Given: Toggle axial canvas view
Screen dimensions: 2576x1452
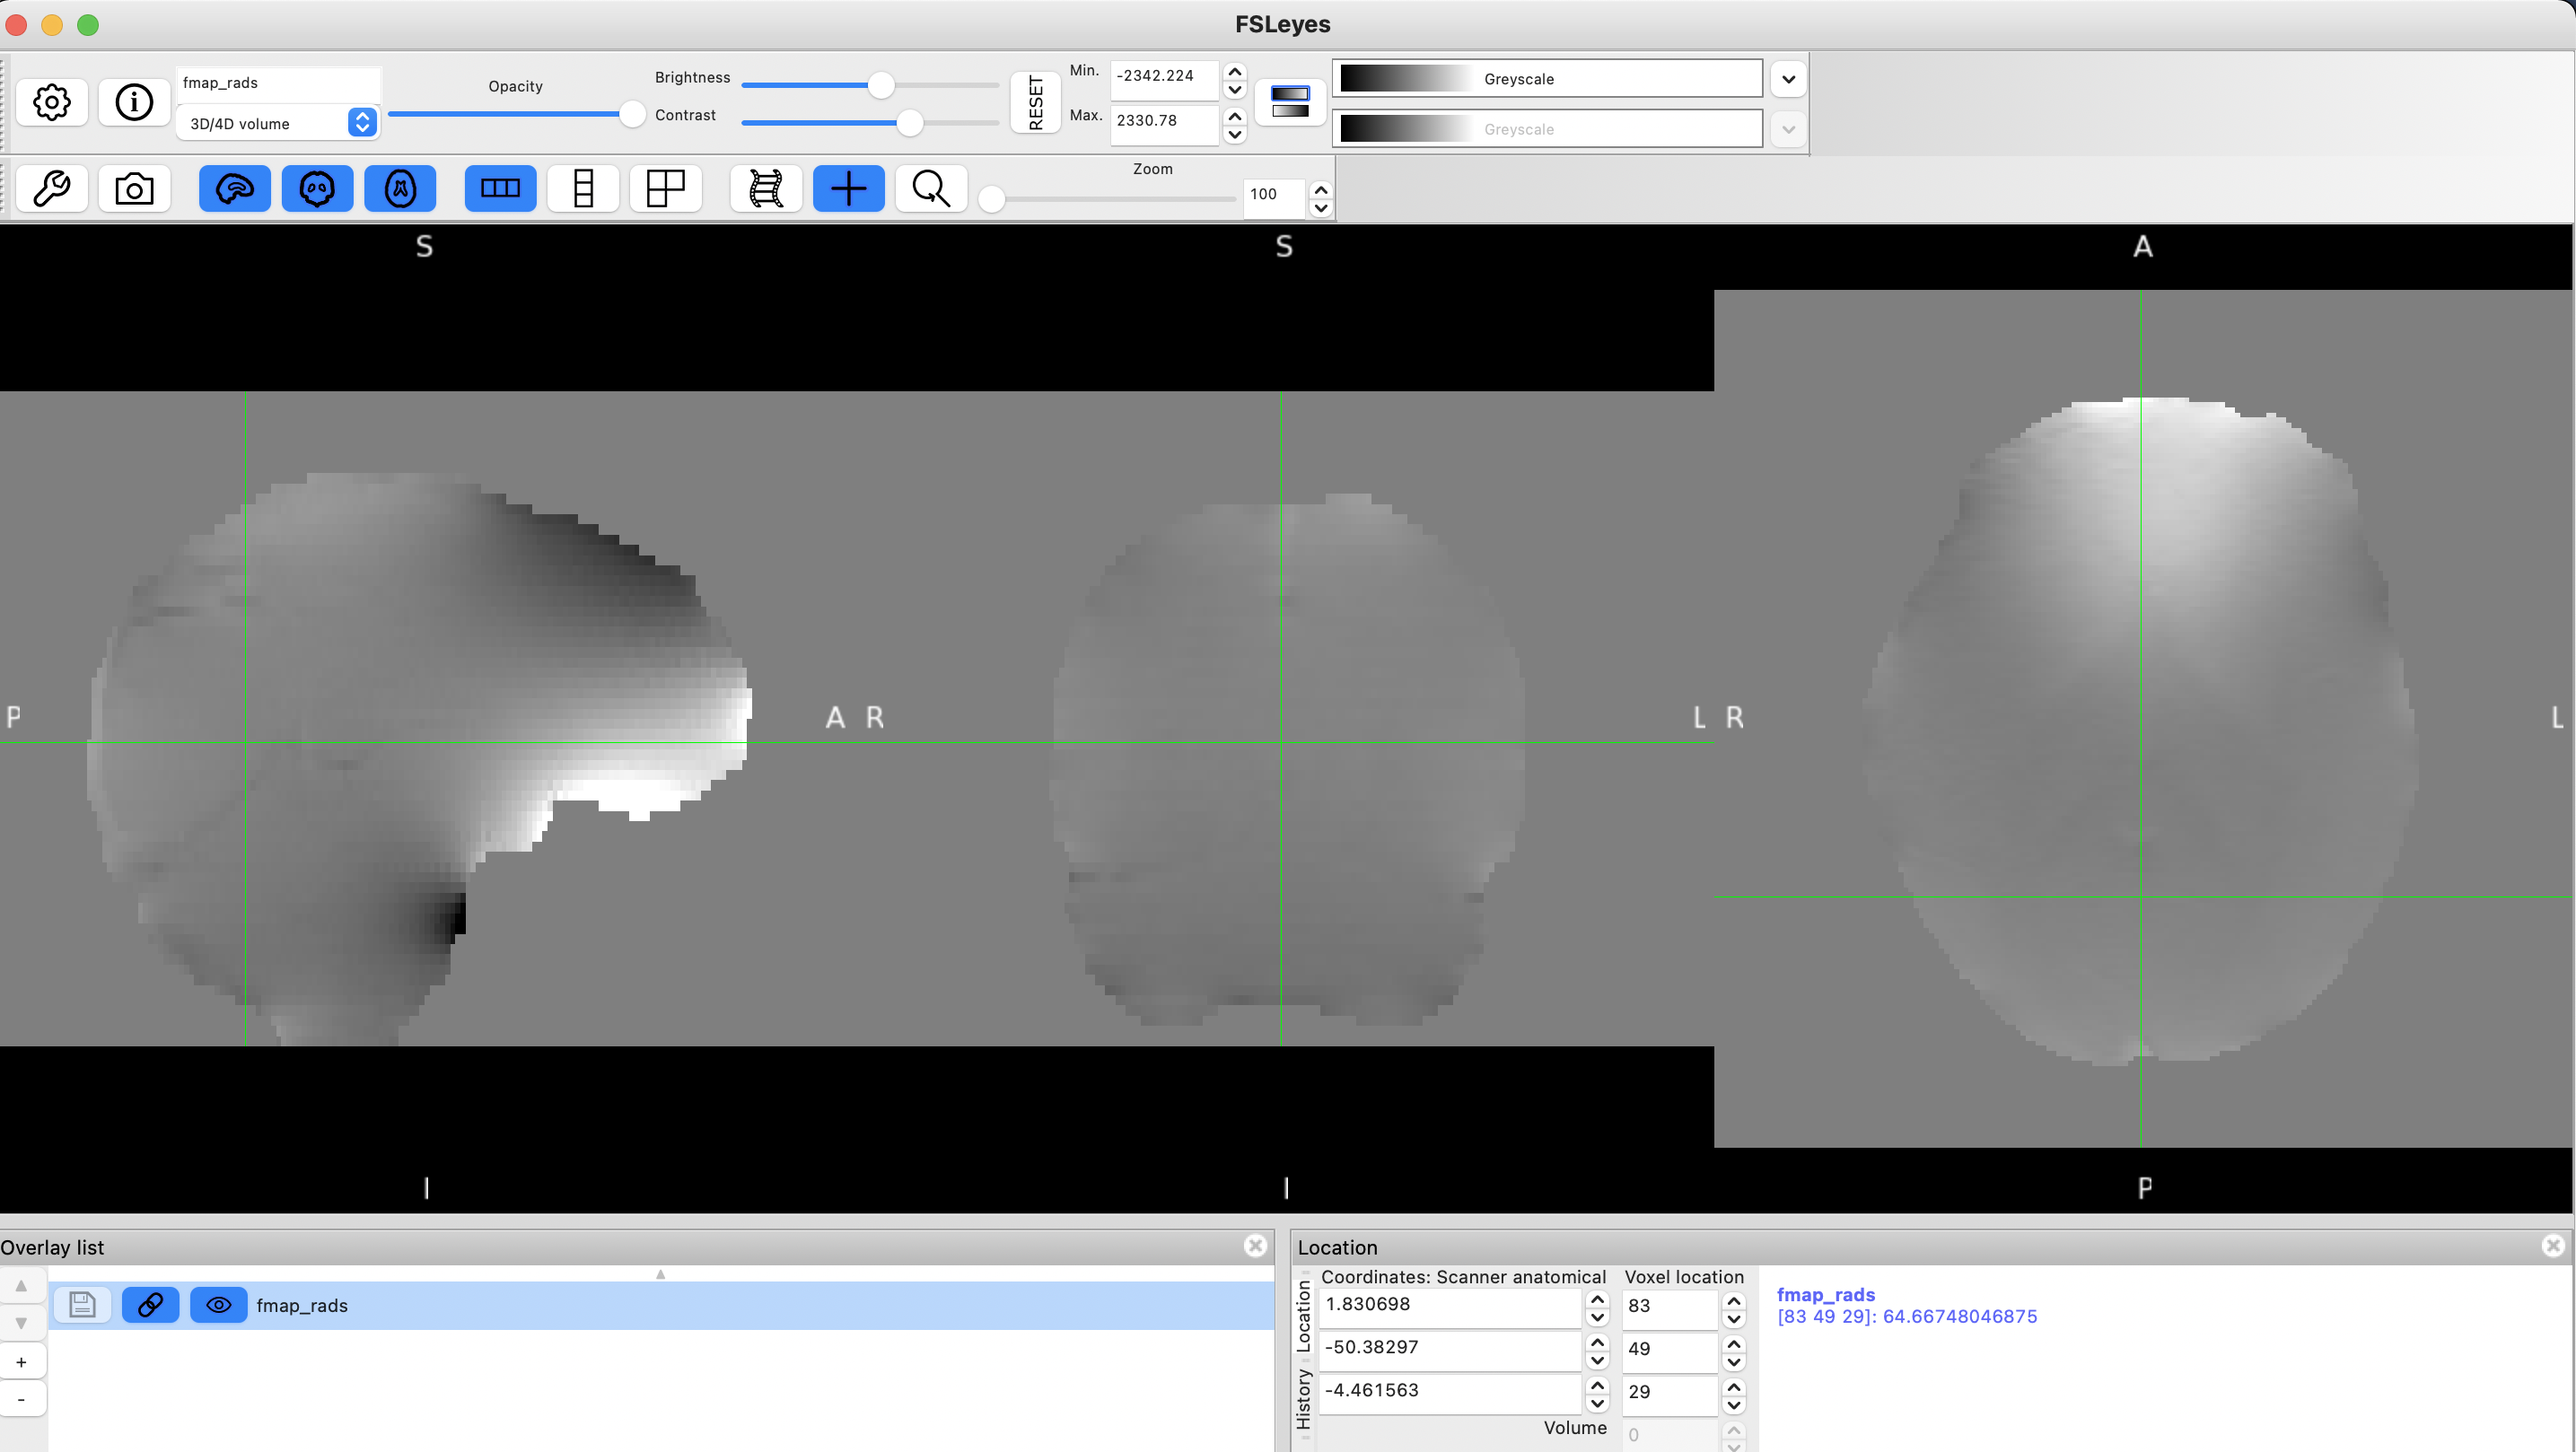Looking at the screenshot, I should pos(400,188).
